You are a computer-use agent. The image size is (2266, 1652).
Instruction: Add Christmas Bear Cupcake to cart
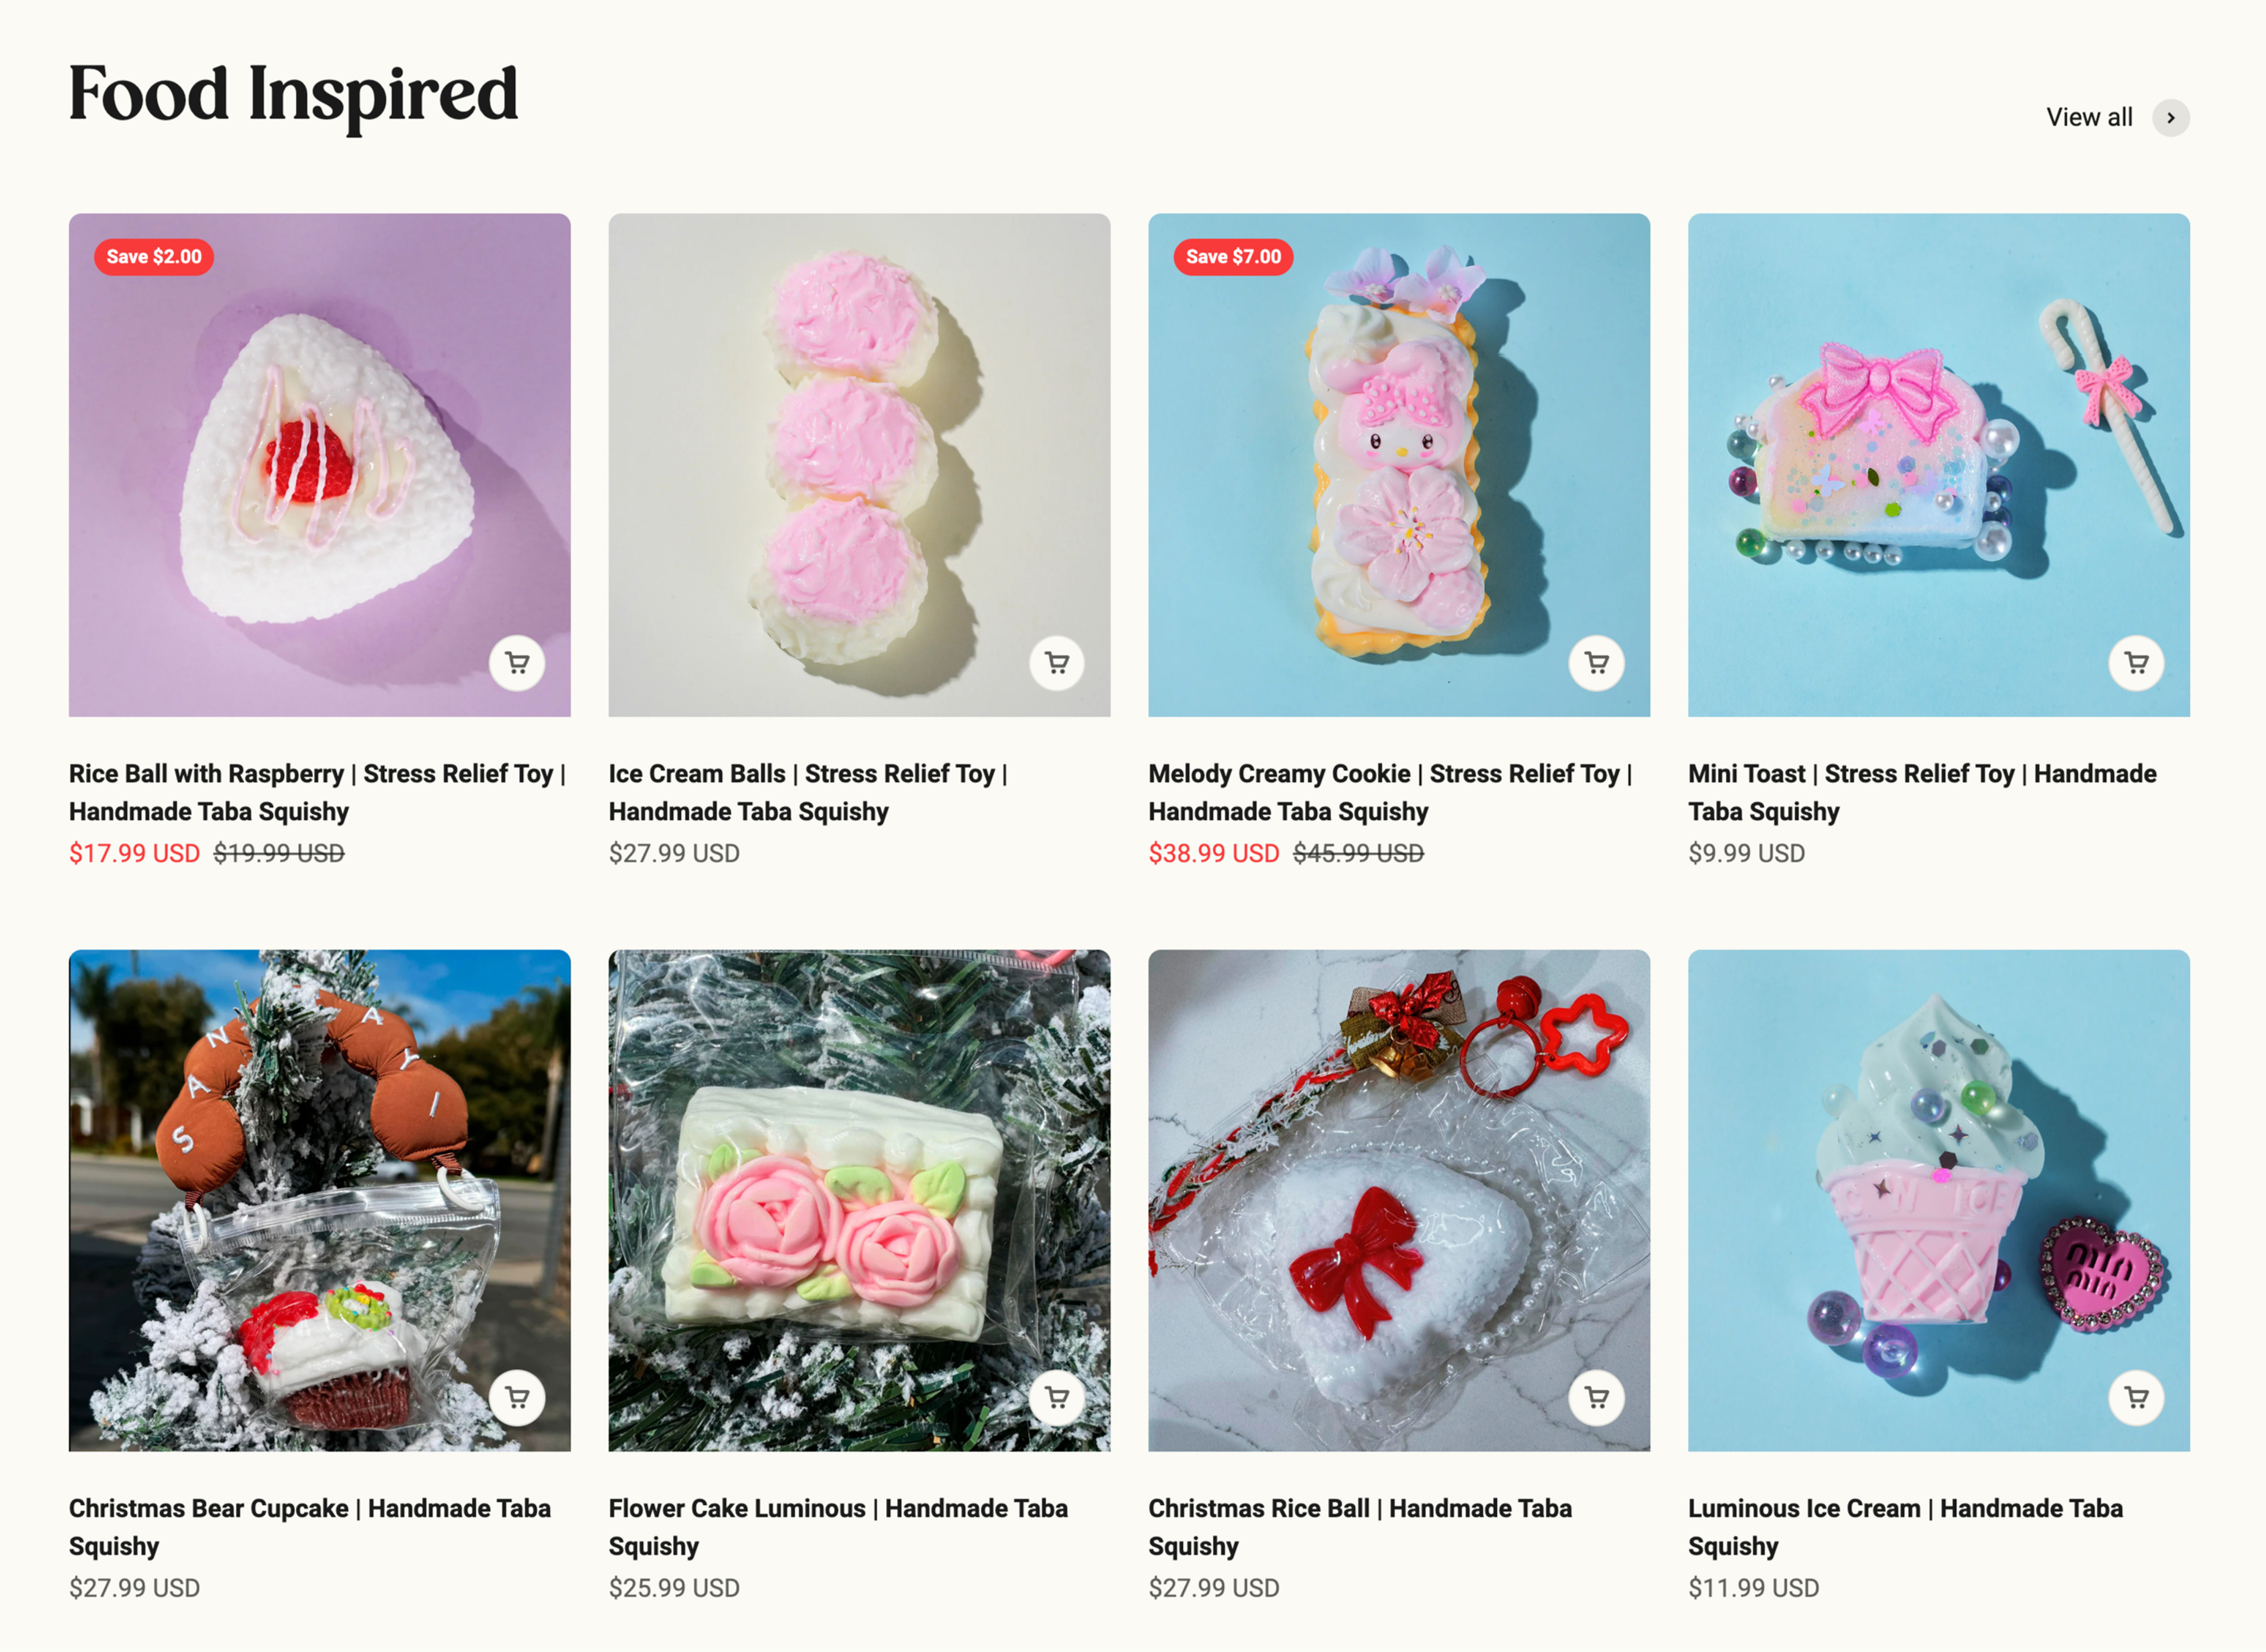pyautogui.click(x=517, y=1397)
